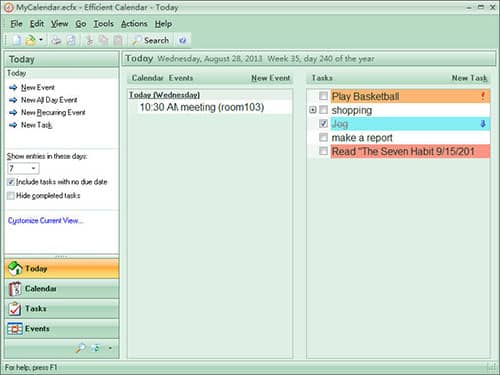This screenshot has height=375, width=500.
Task: Click the New document toolbar icon
Action: 17,40
